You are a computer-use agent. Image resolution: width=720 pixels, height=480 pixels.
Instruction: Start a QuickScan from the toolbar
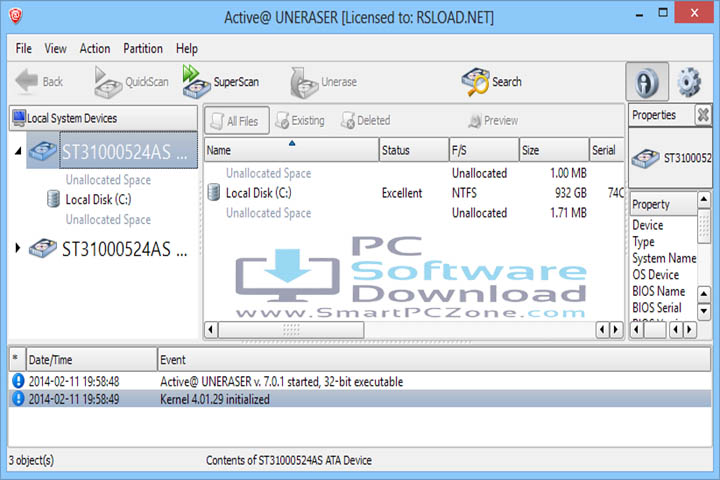pos(131,82)
